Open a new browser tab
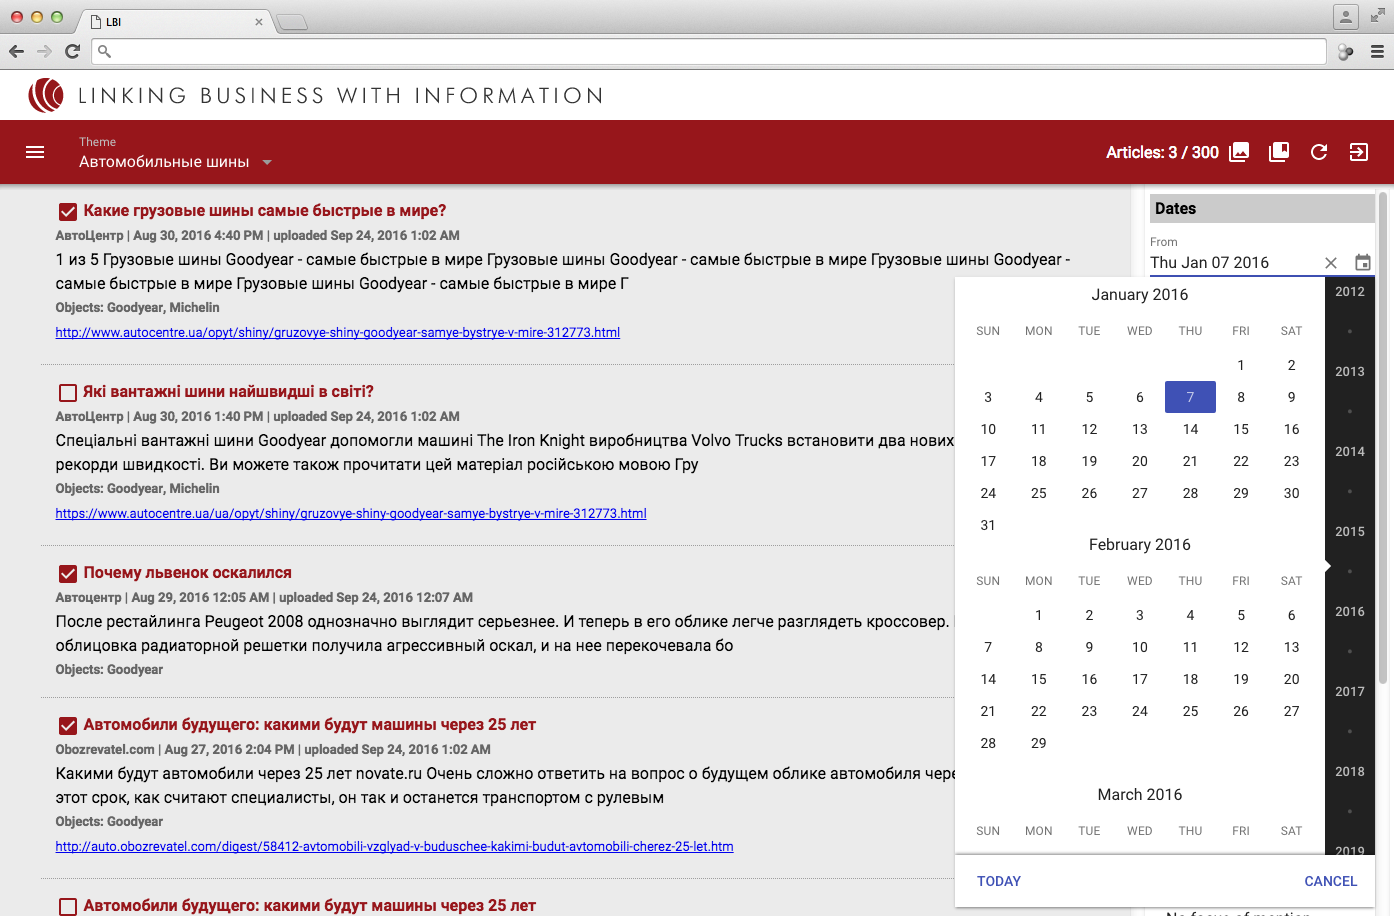Viewport: 1394px width, 916px height. point(291,22)
